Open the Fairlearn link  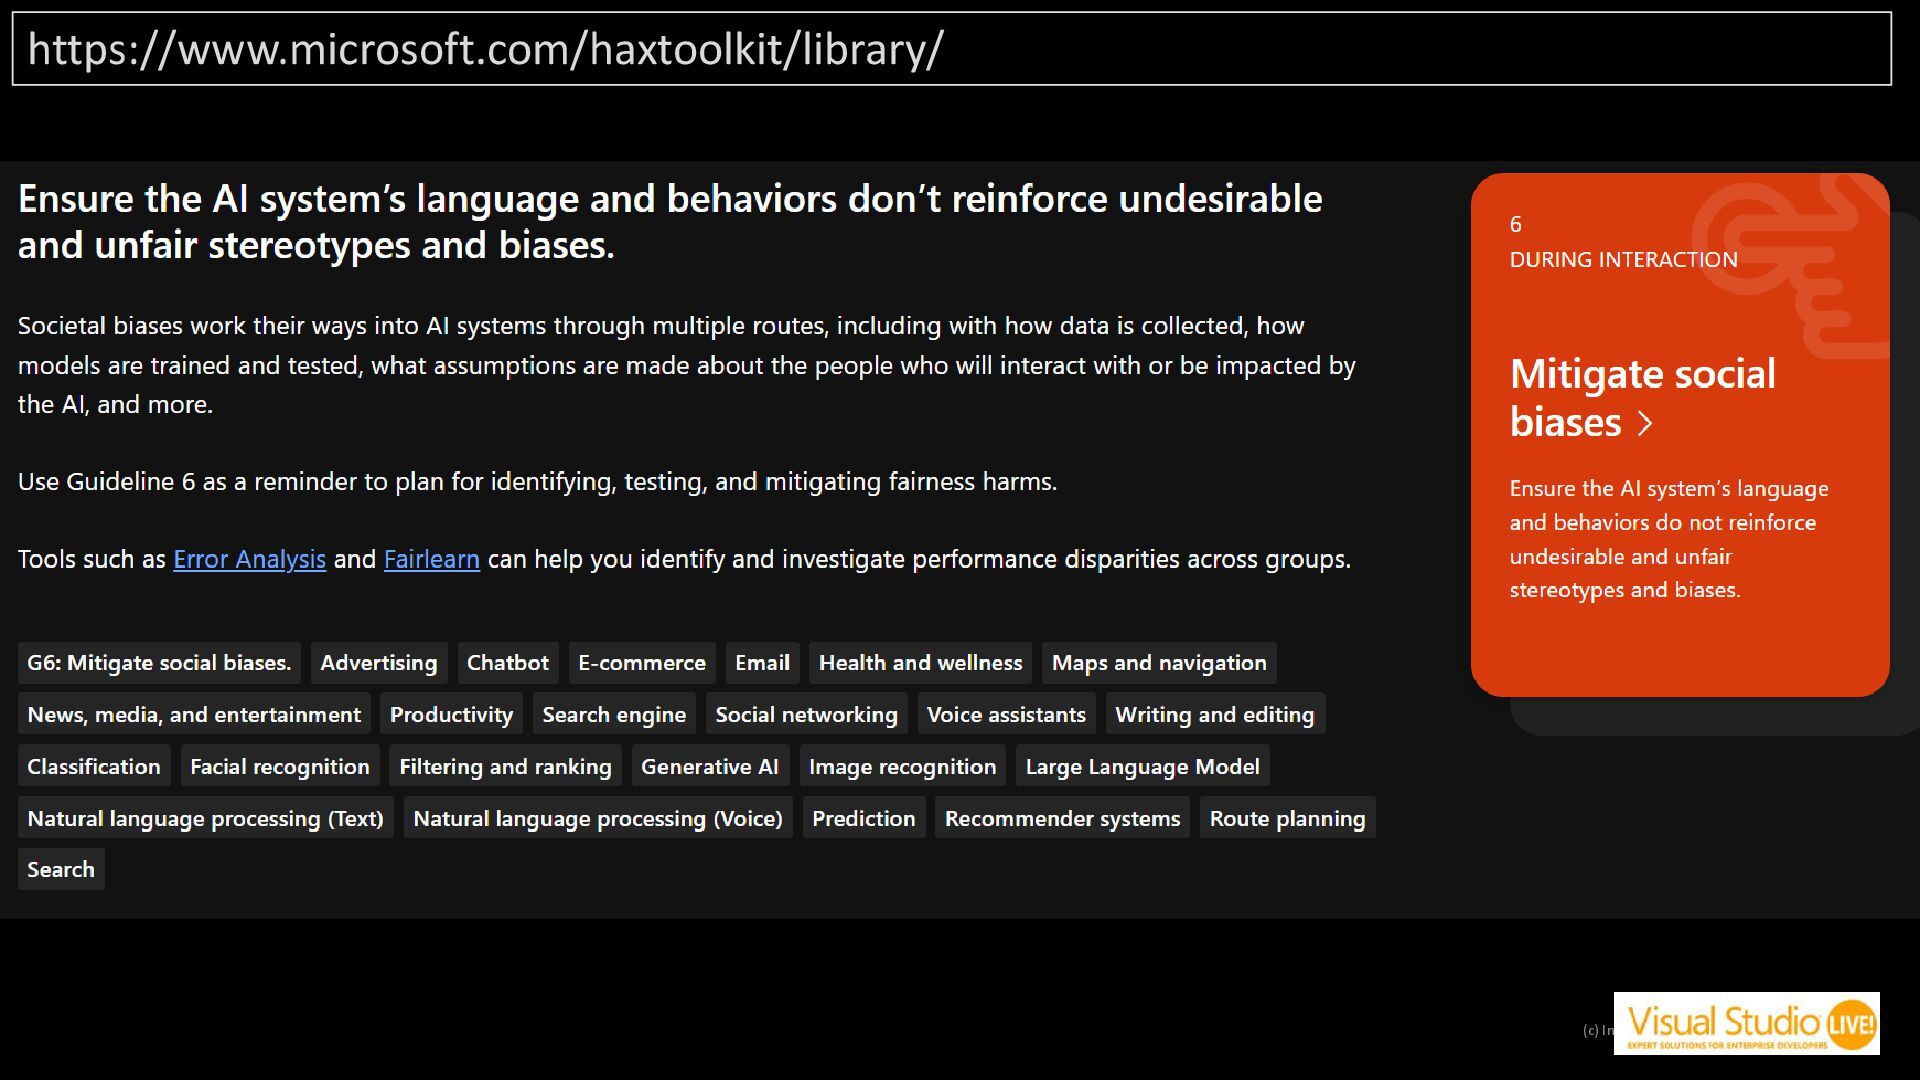coord(431,559)
